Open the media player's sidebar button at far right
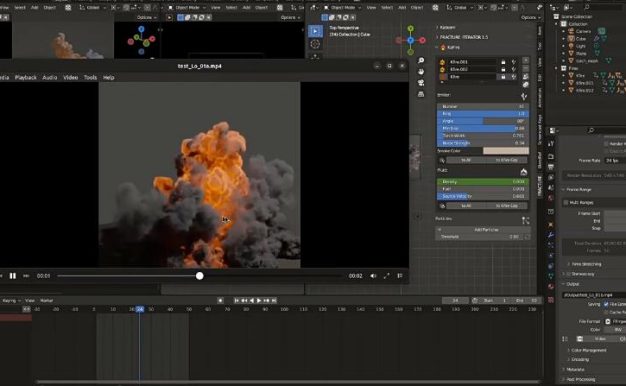 (x=400, y=276)
